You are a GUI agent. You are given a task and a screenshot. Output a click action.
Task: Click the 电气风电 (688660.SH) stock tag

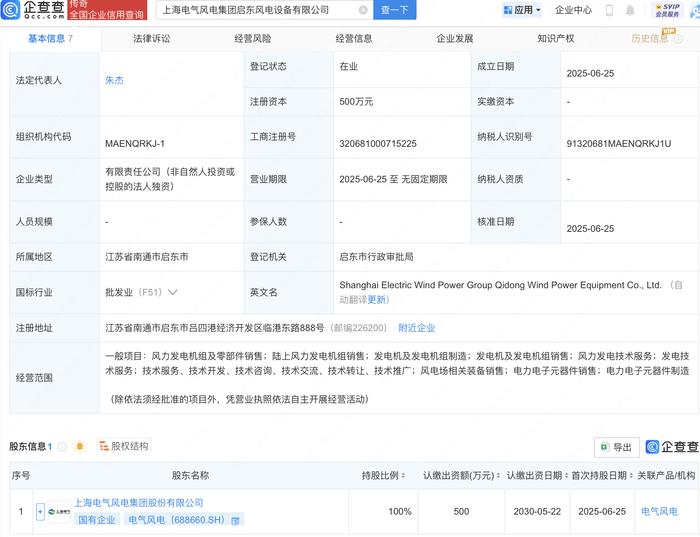(x=176, y=520)
